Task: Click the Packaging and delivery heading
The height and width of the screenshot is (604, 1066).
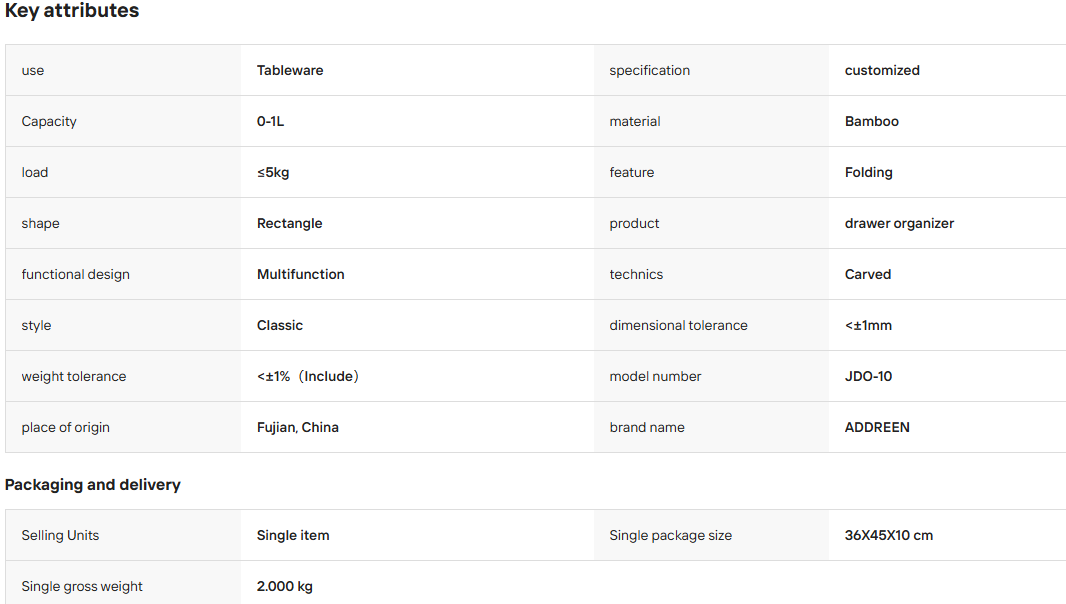Action: pyautogui.click(x=92, y=485)
